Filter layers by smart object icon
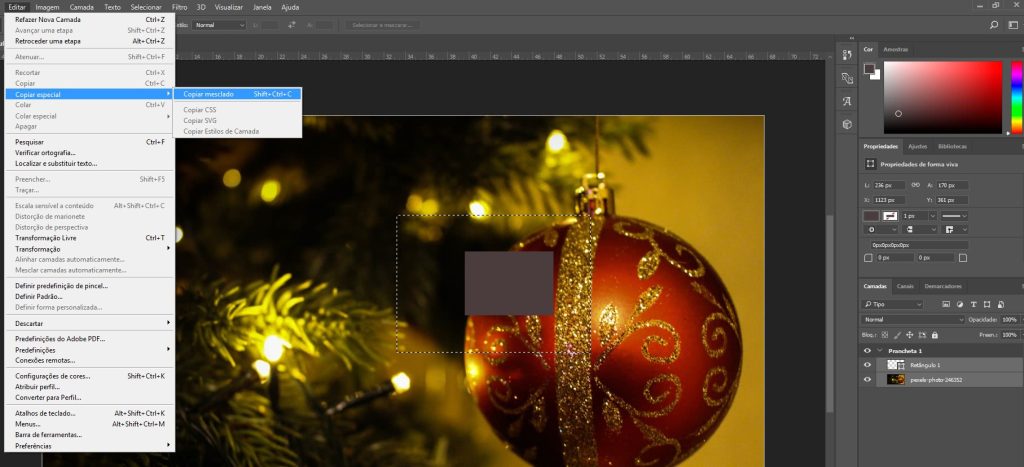This screenshot has width=1024, height=467. (1000, 304)
